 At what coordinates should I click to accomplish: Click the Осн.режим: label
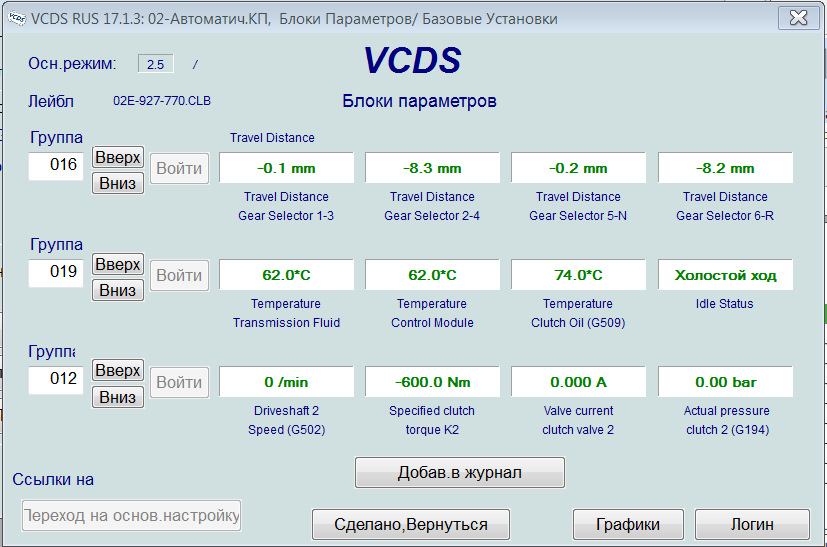click(x=72, y=64)
